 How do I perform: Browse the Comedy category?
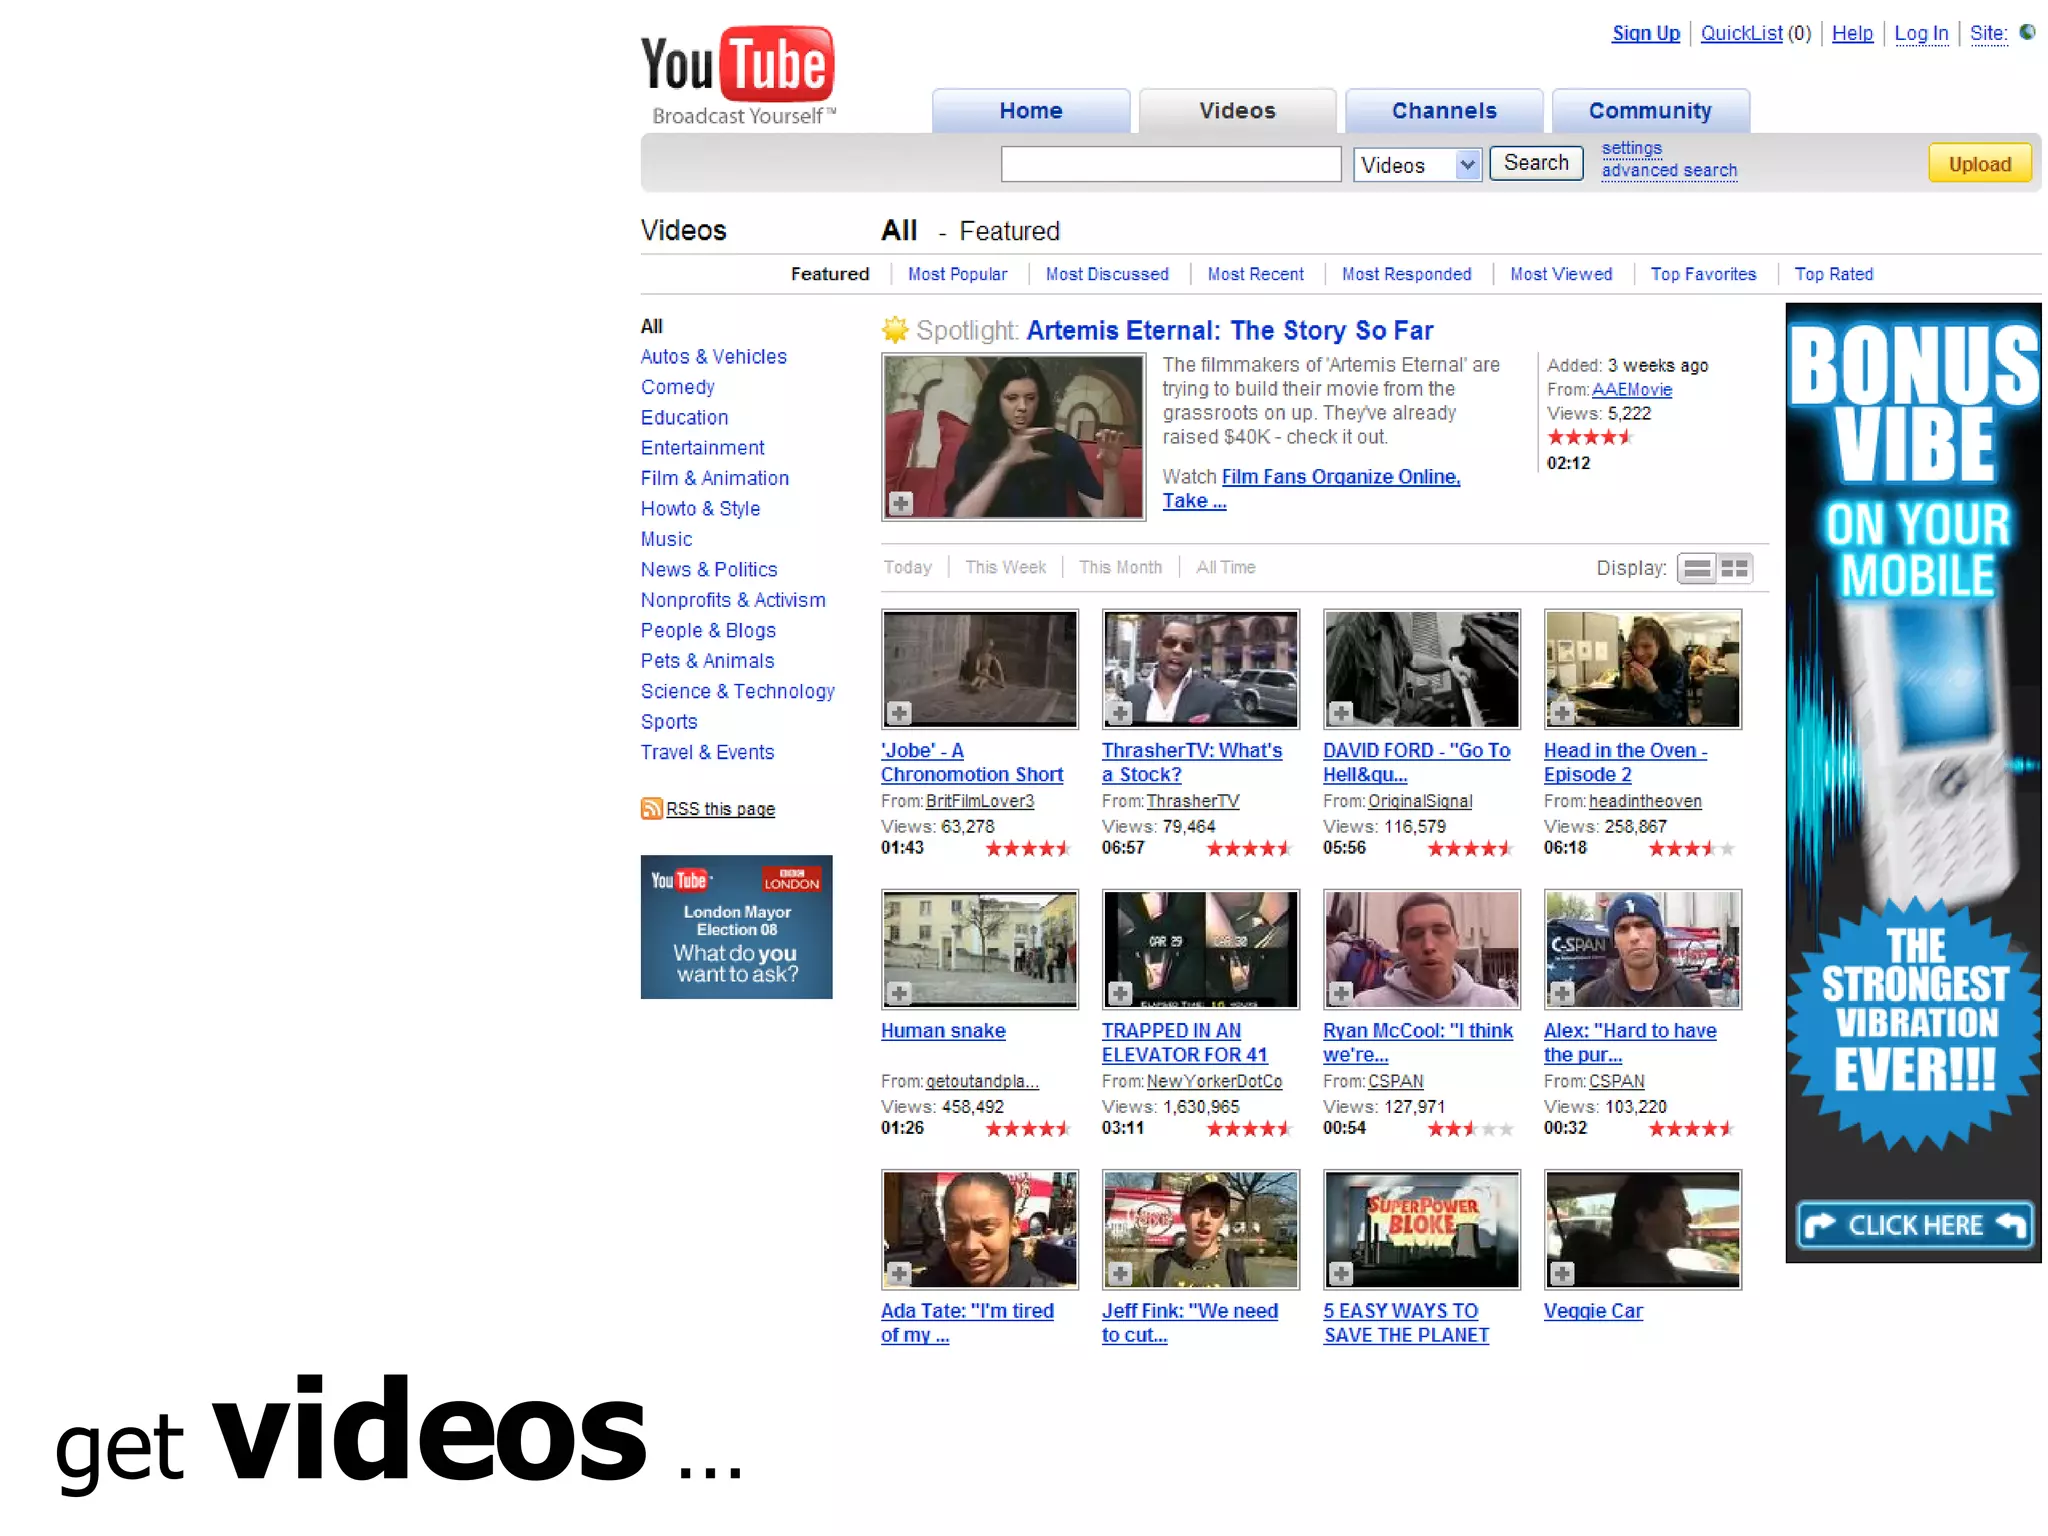pos(677,387)
